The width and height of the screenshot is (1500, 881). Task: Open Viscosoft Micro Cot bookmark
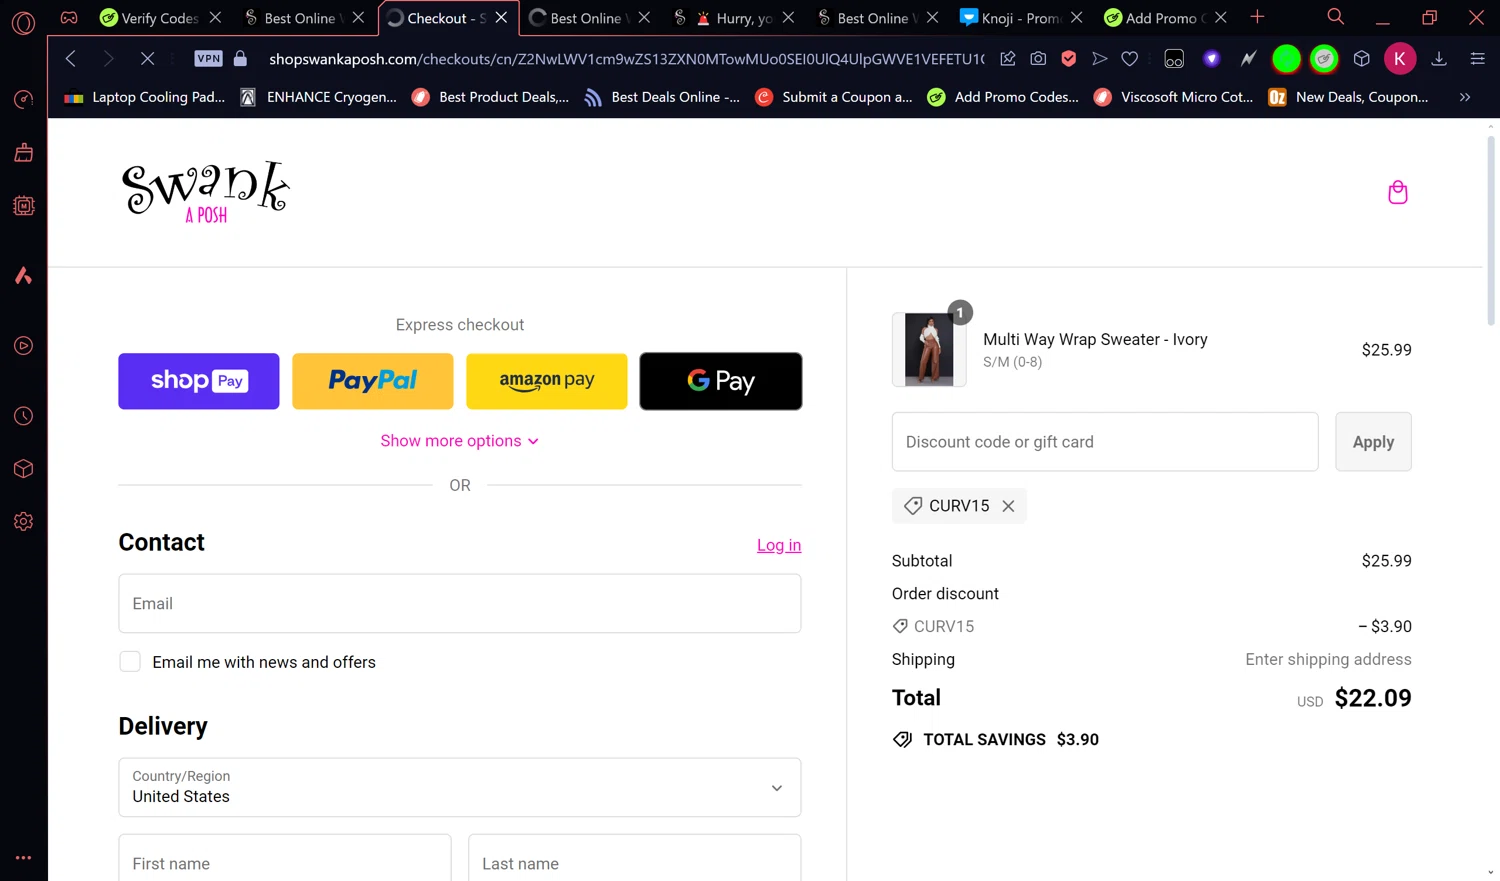[x=1174, y=97]
